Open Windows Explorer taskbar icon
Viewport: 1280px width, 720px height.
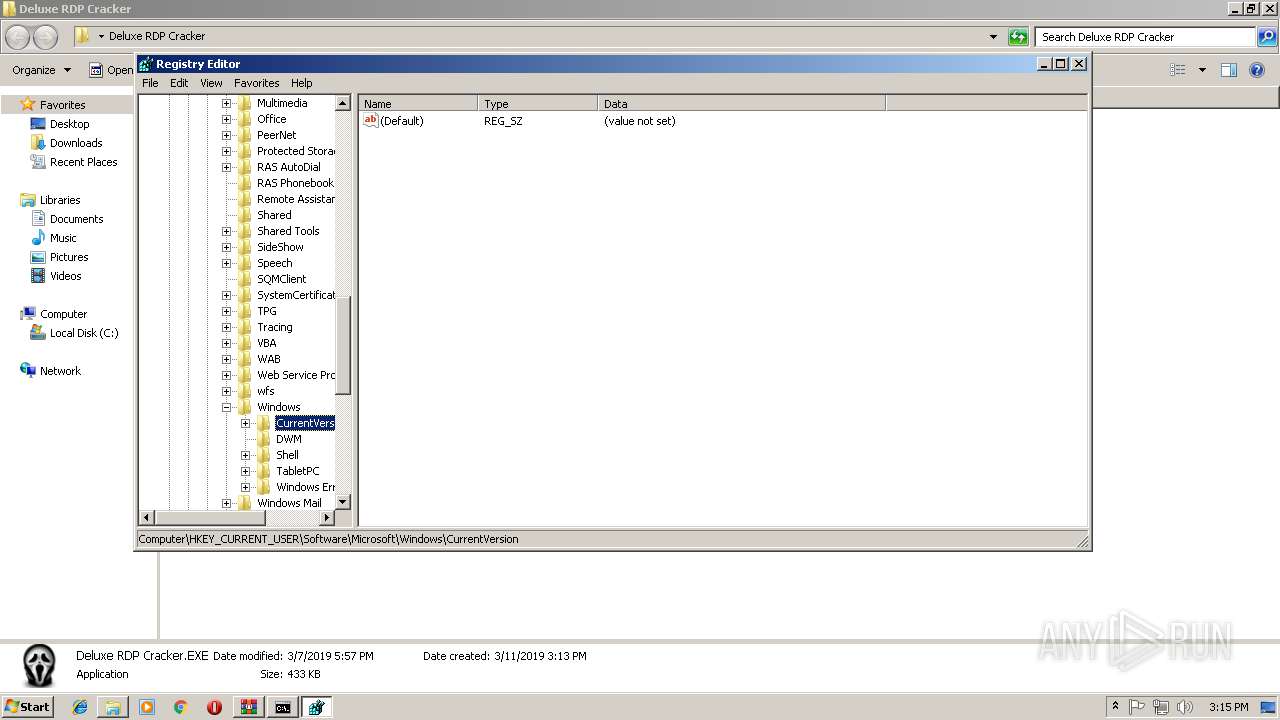pos(113,707)
